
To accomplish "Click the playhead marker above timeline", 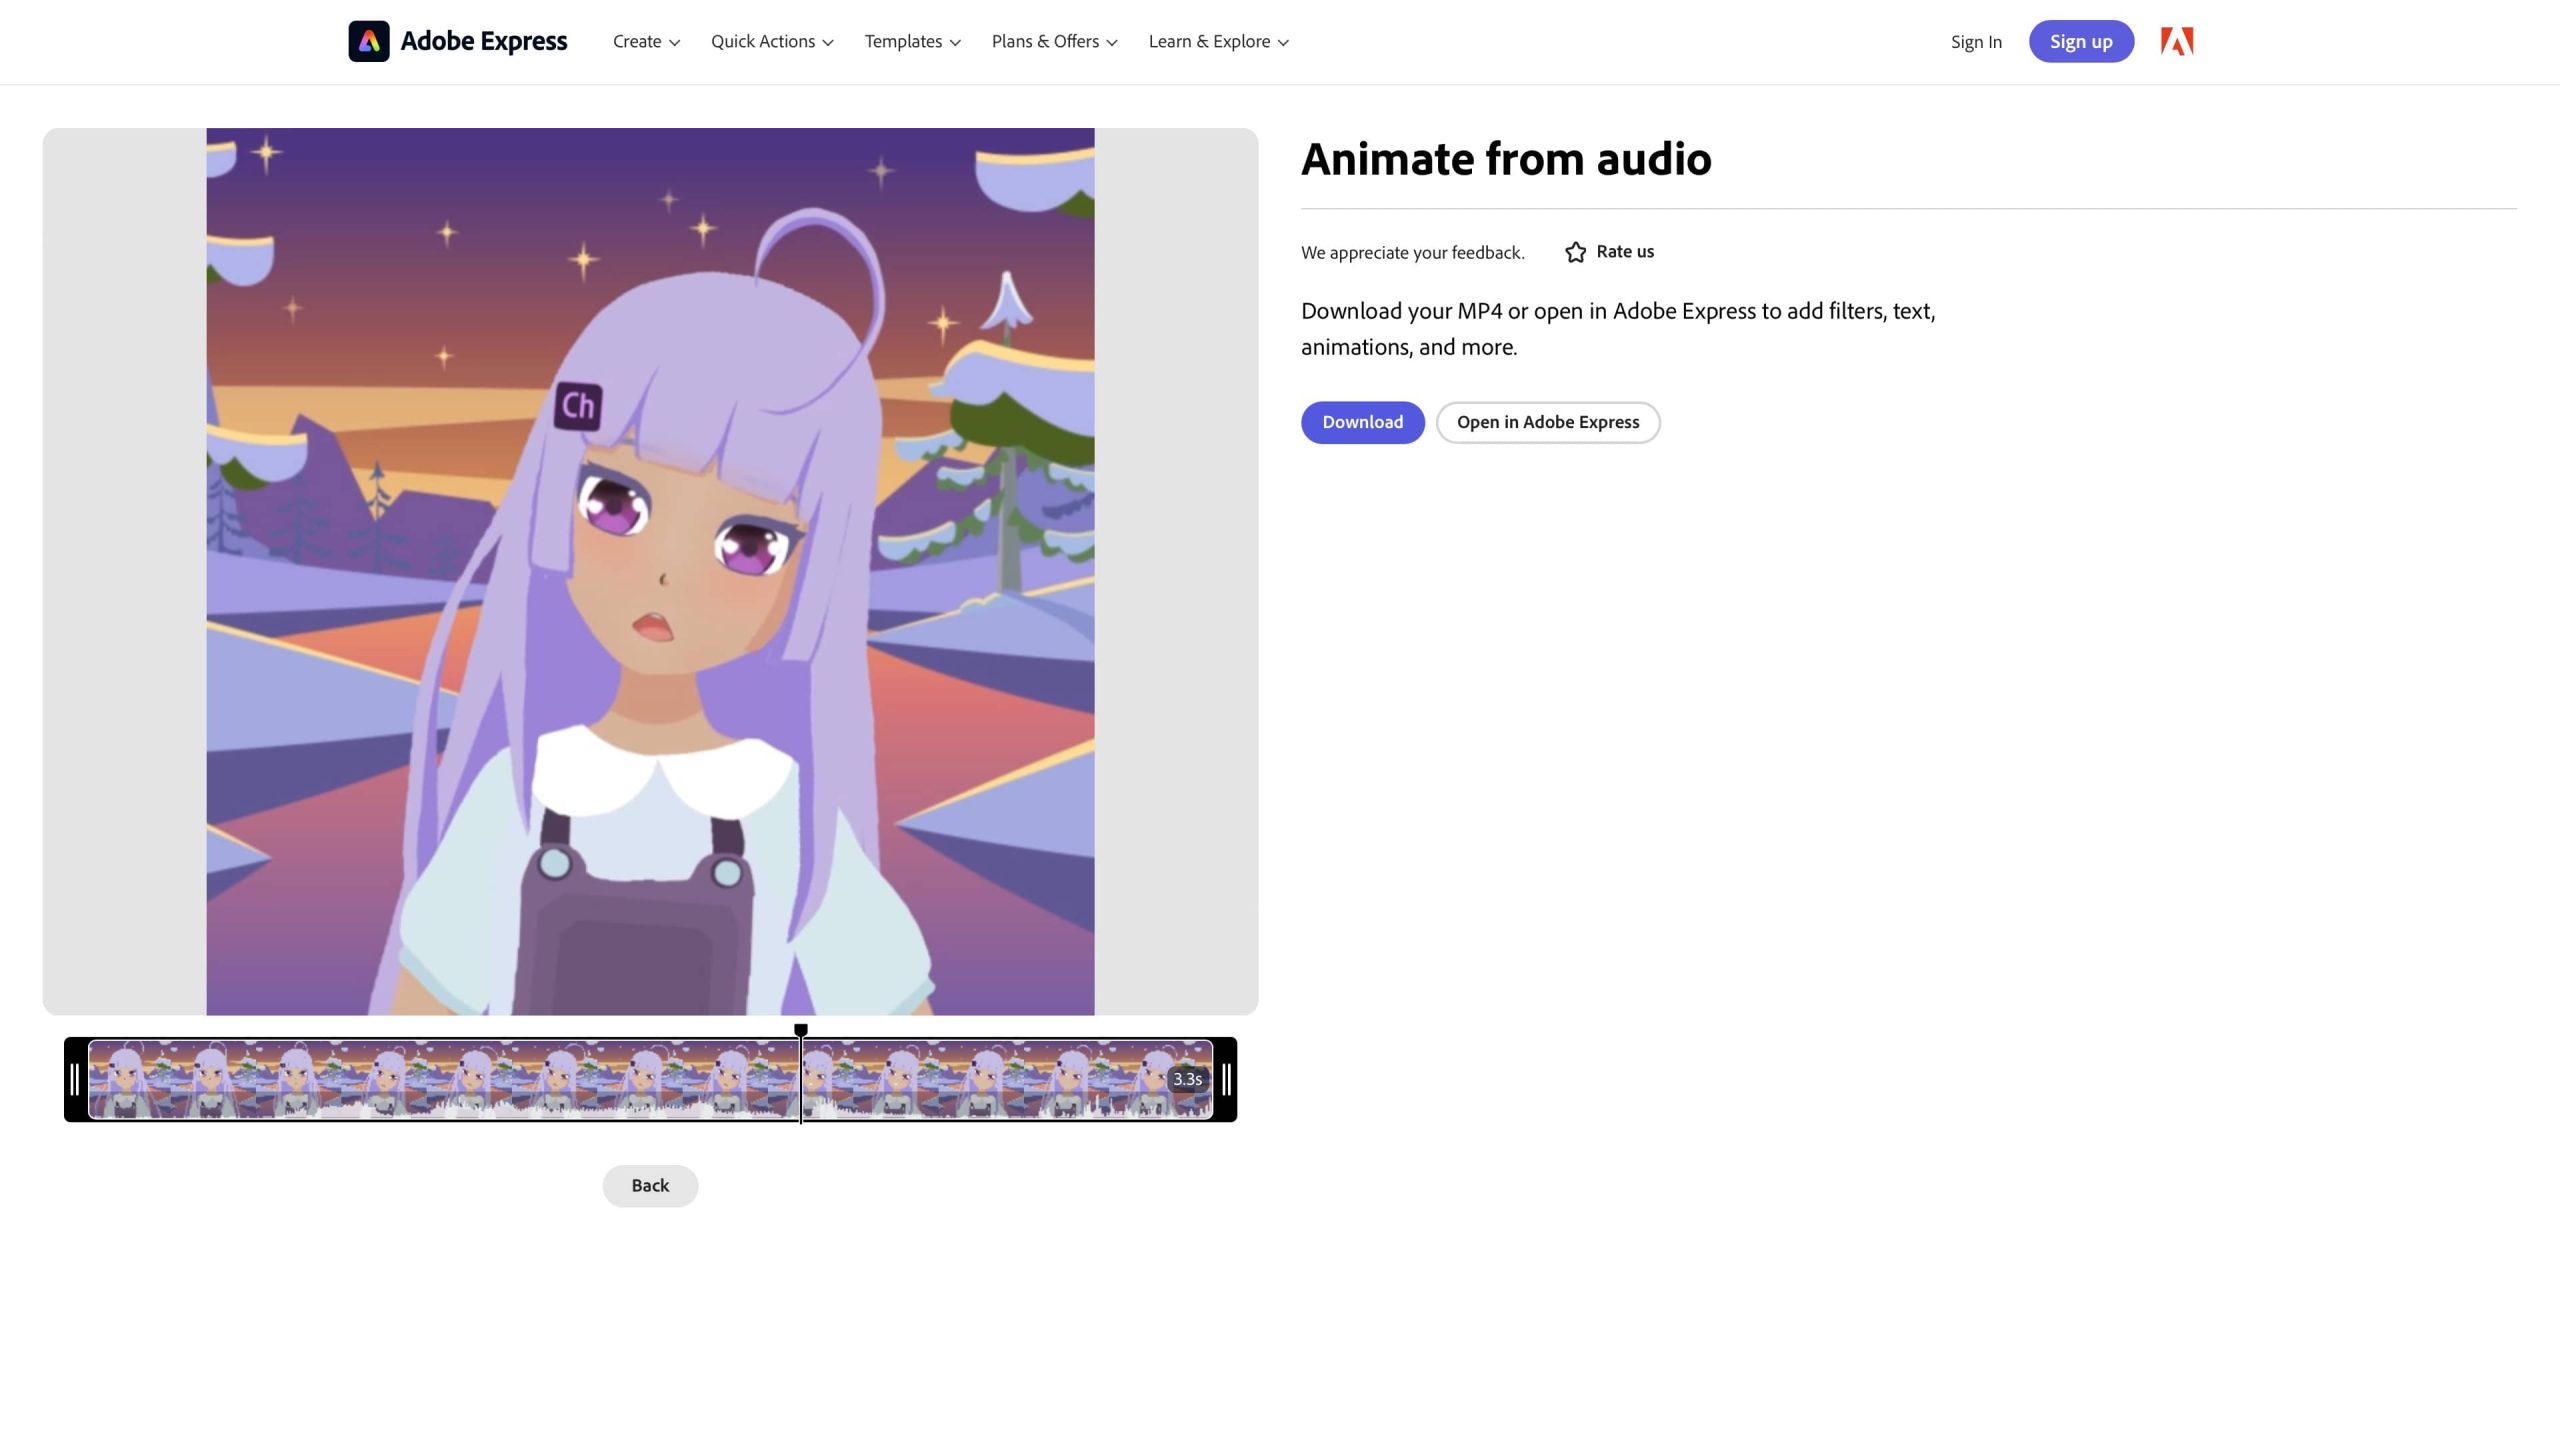I will pyautogui.click(x=800, y=1030).
